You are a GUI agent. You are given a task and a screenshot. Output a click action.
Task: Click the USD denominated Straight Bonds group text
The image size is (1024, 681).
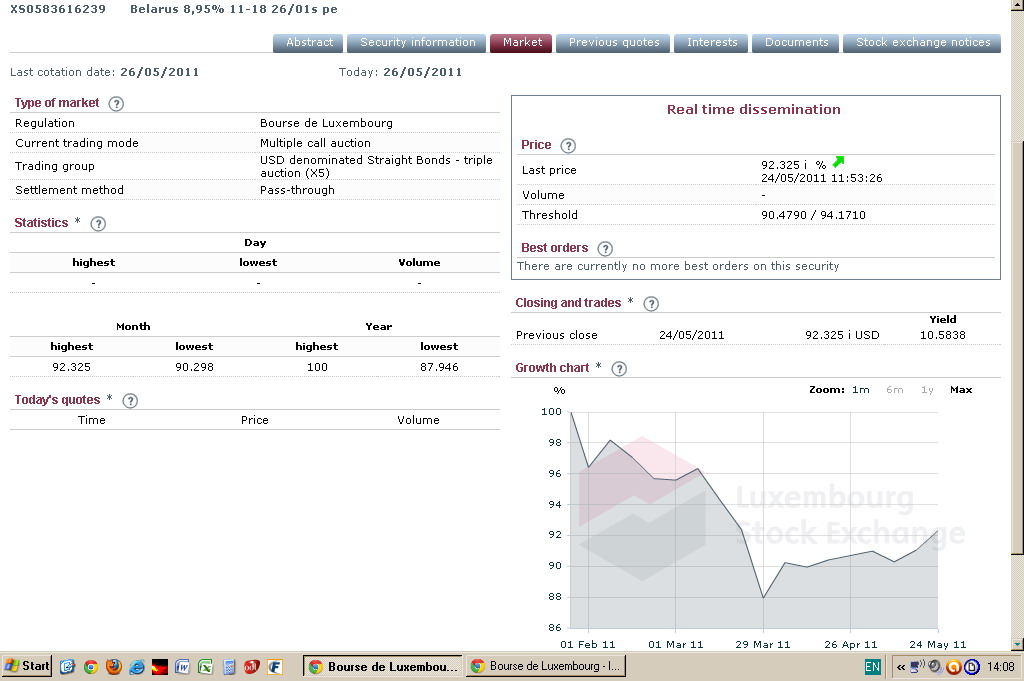tap(376, 166)
